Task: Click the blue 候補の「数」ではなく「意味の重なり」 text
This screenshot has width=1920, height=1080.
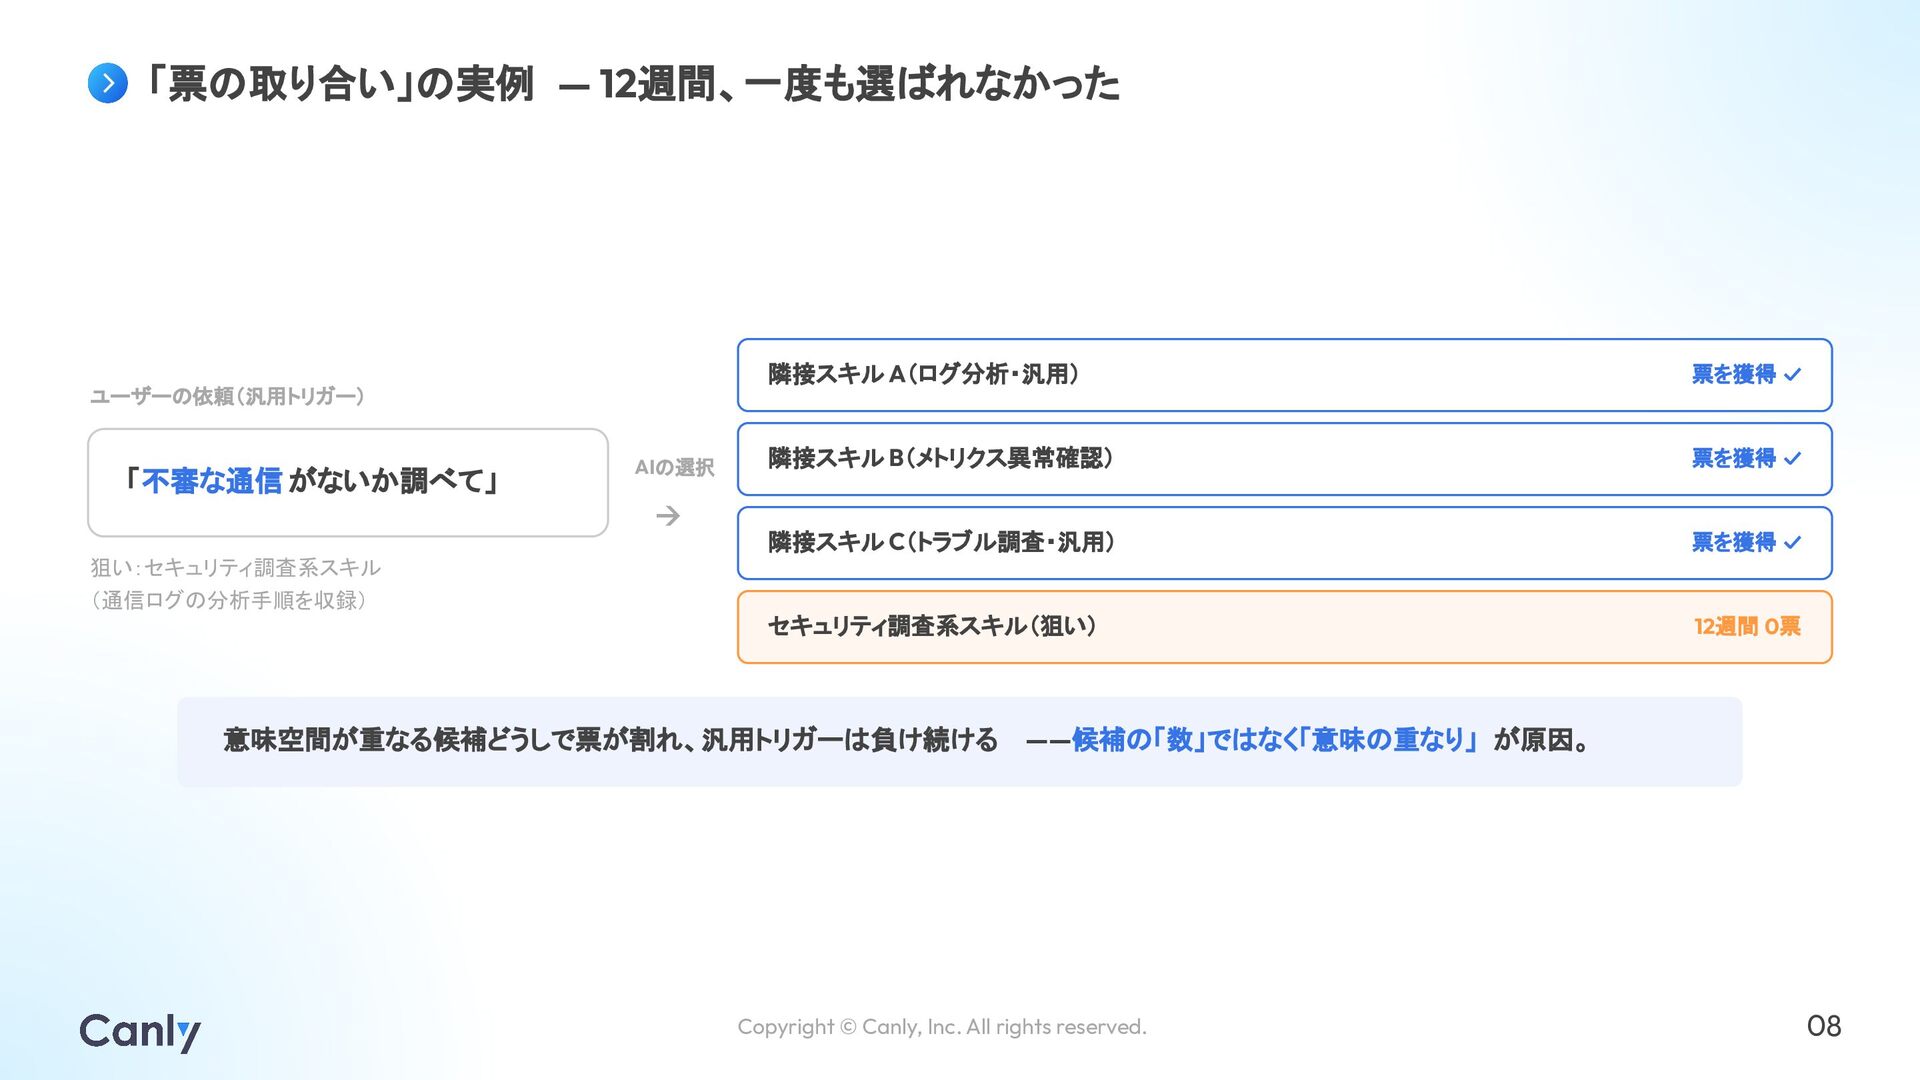Action: tap(1275, 741)
